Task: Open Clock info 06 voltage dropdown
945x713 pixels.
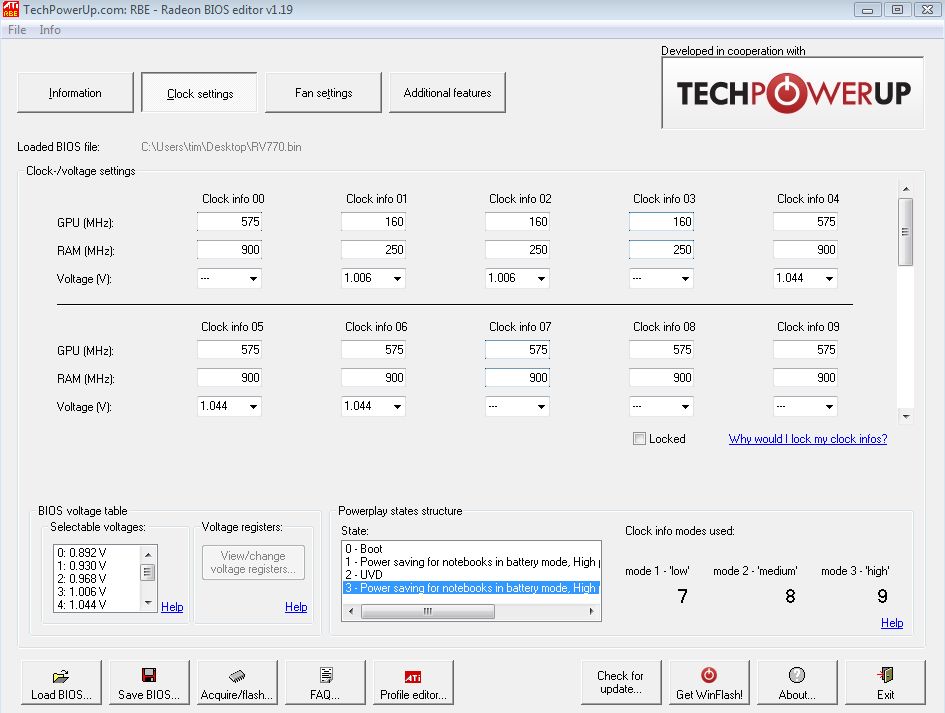Action: click(397, 407)
